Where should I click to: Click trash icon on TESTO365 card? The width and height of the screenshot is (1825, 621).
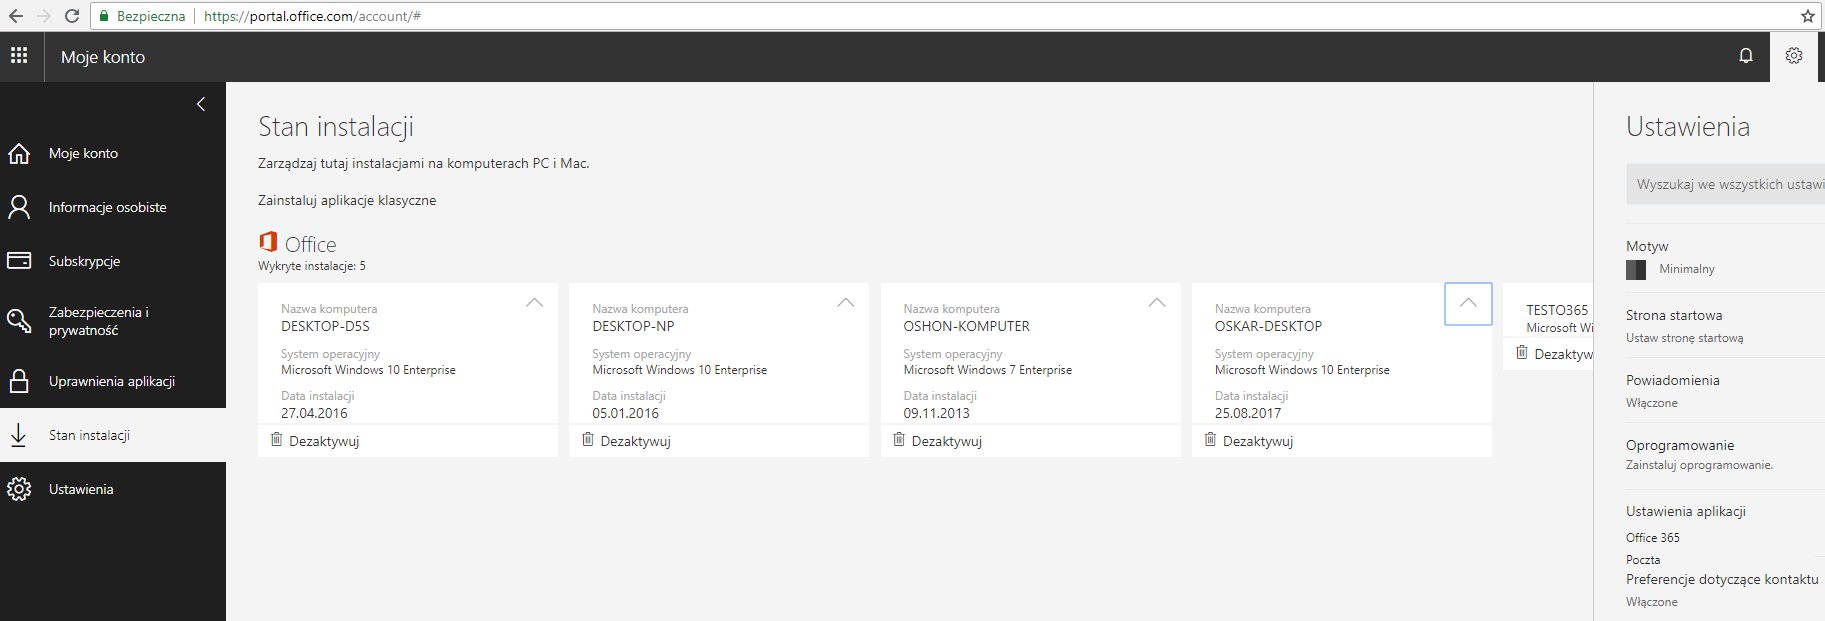[1522, 352]
